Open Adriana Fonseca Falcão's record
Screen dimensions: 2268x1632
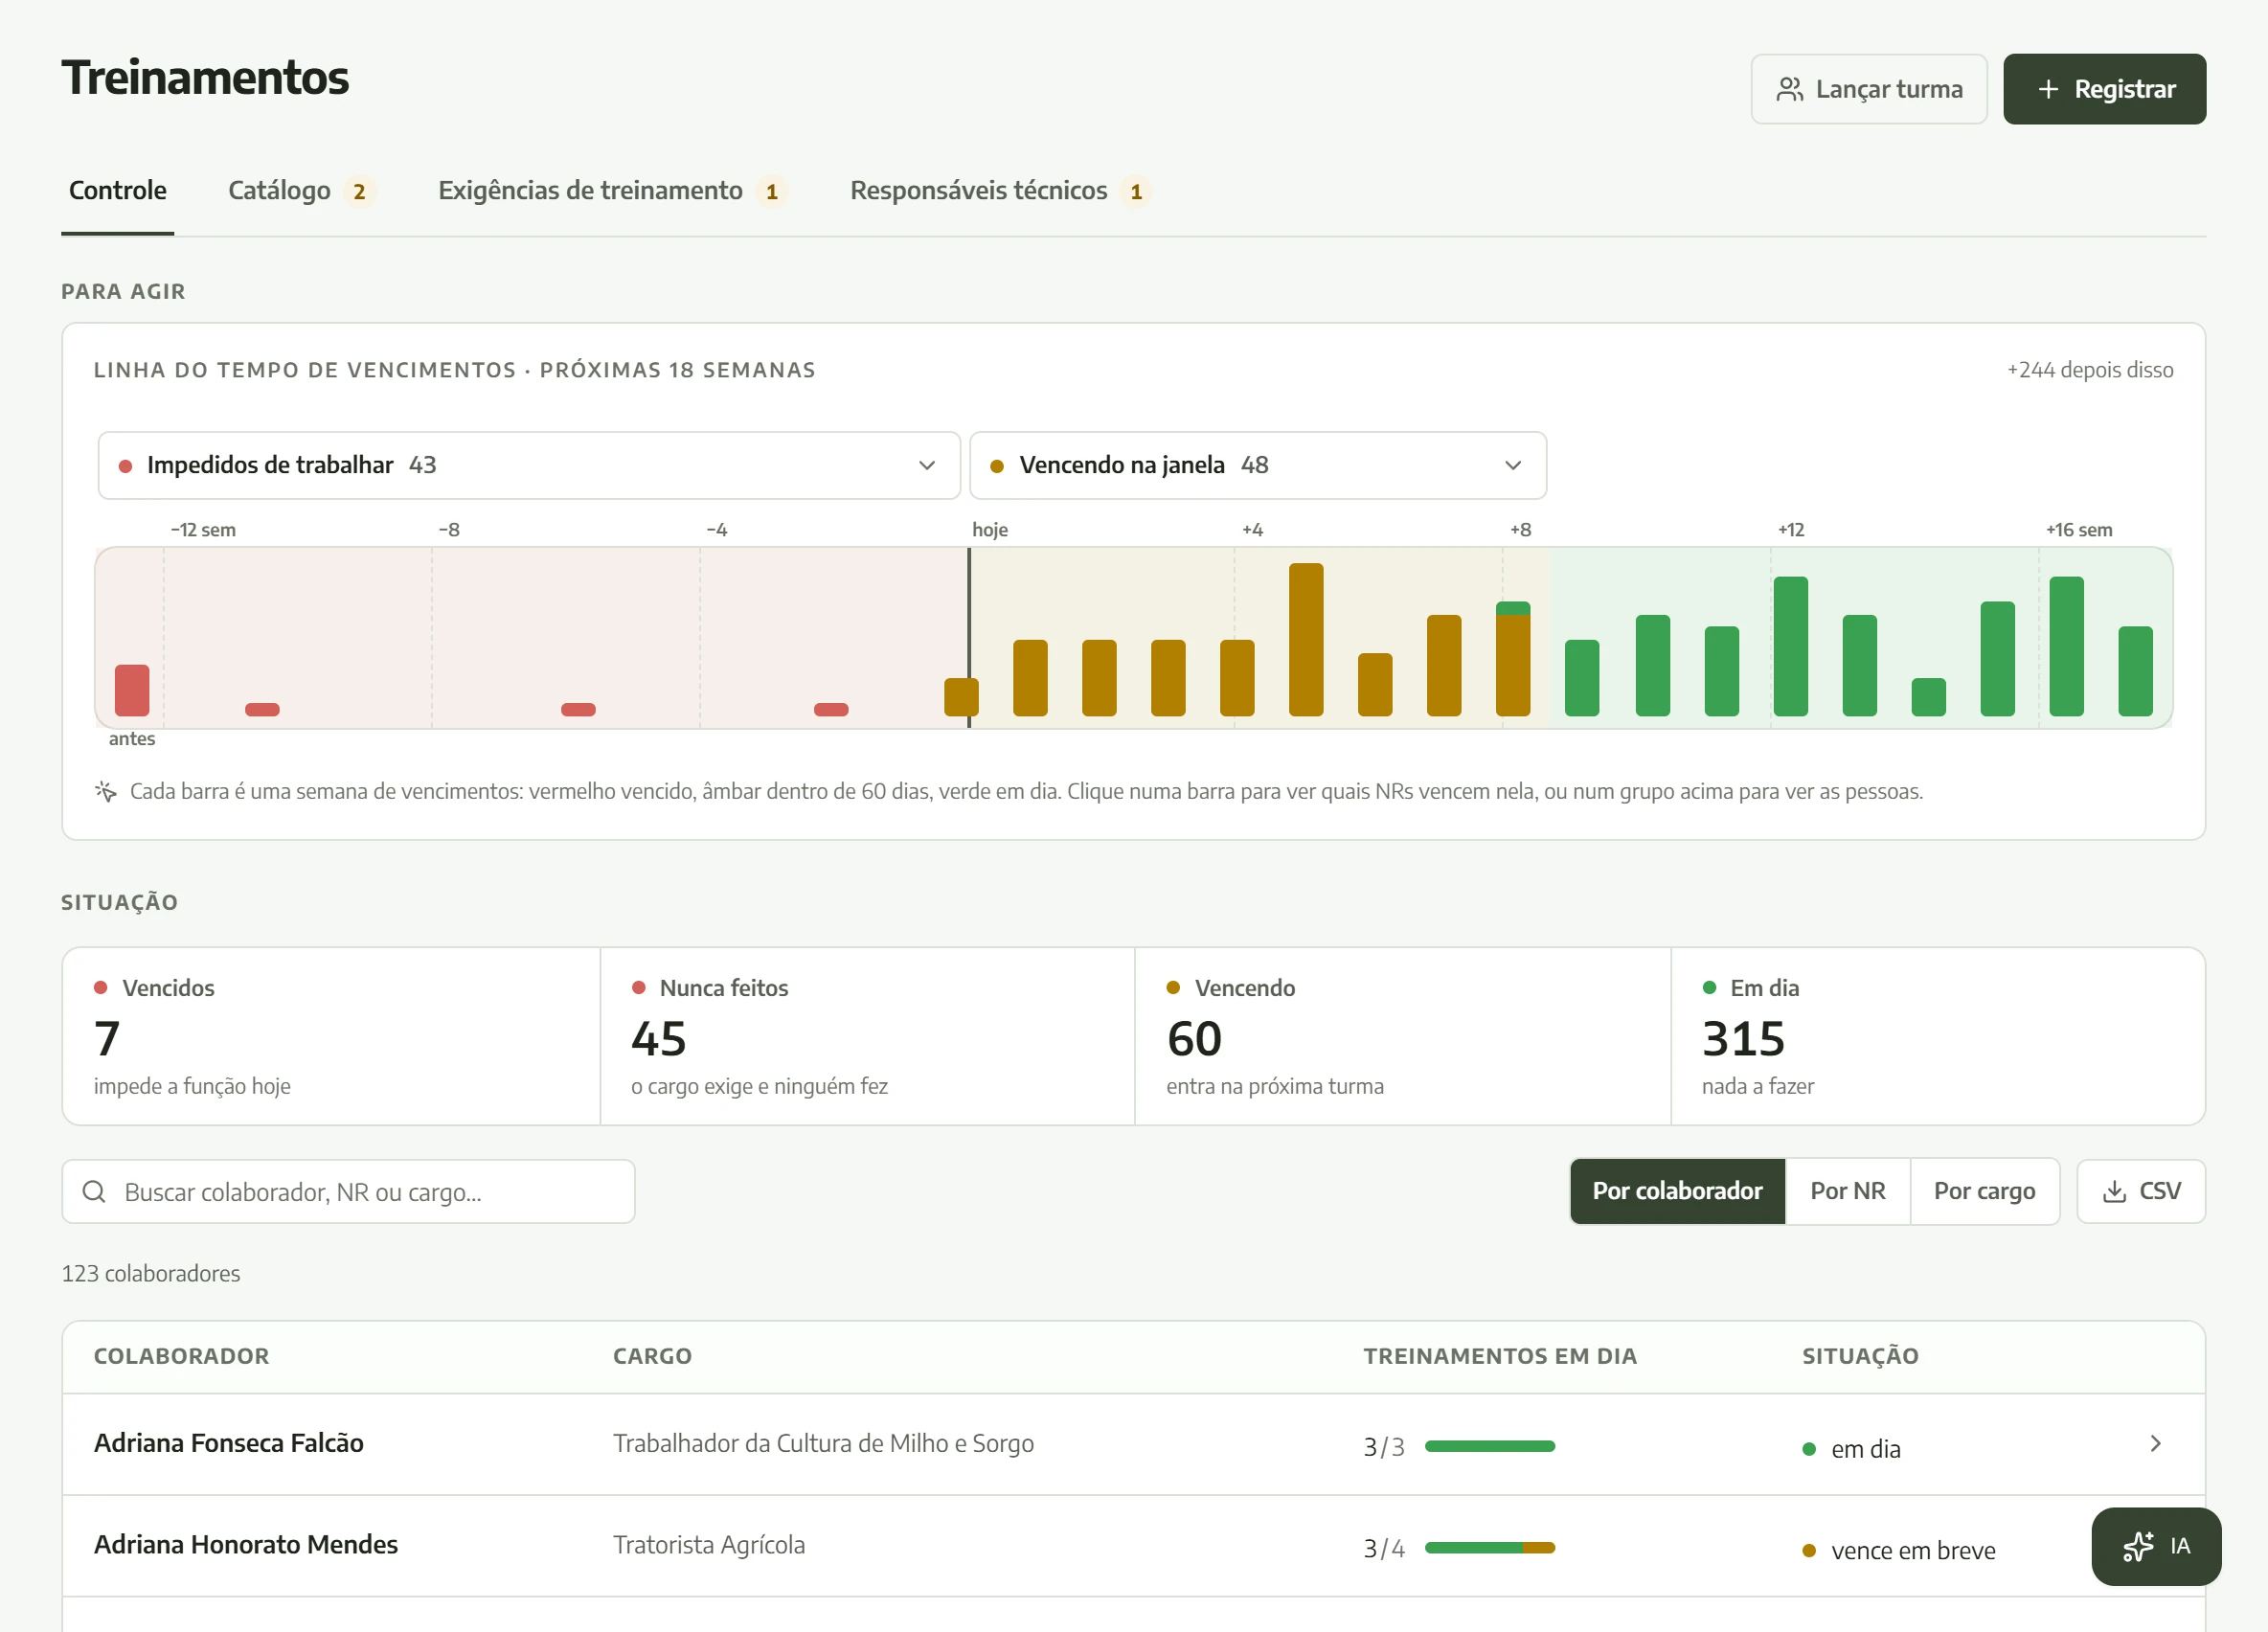point(1134,1444)
